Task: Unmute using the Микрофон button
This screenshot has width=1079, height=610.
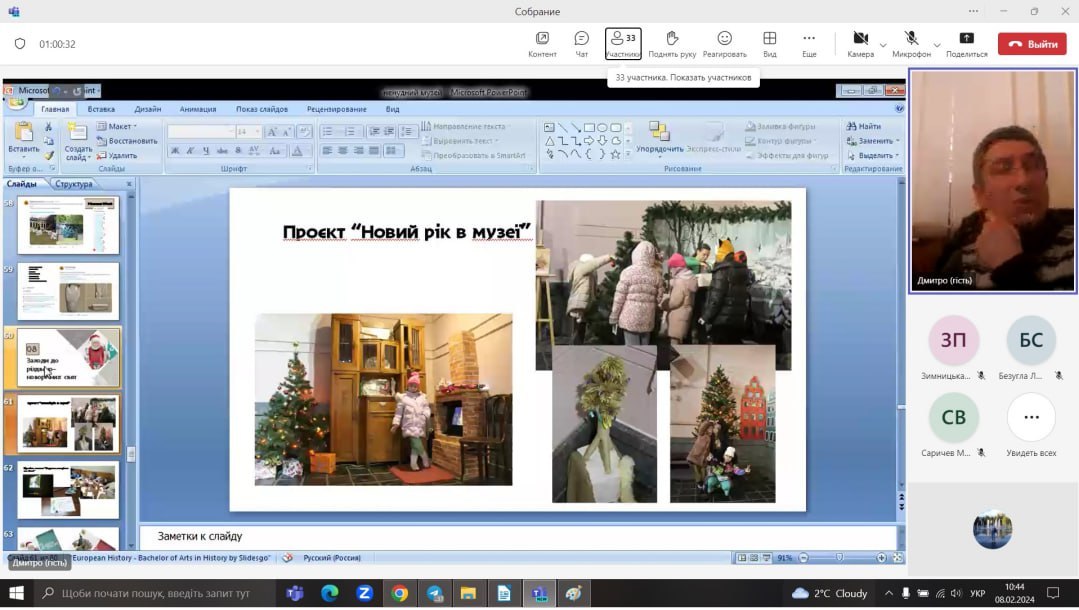Action: click(x=911, y=43)
